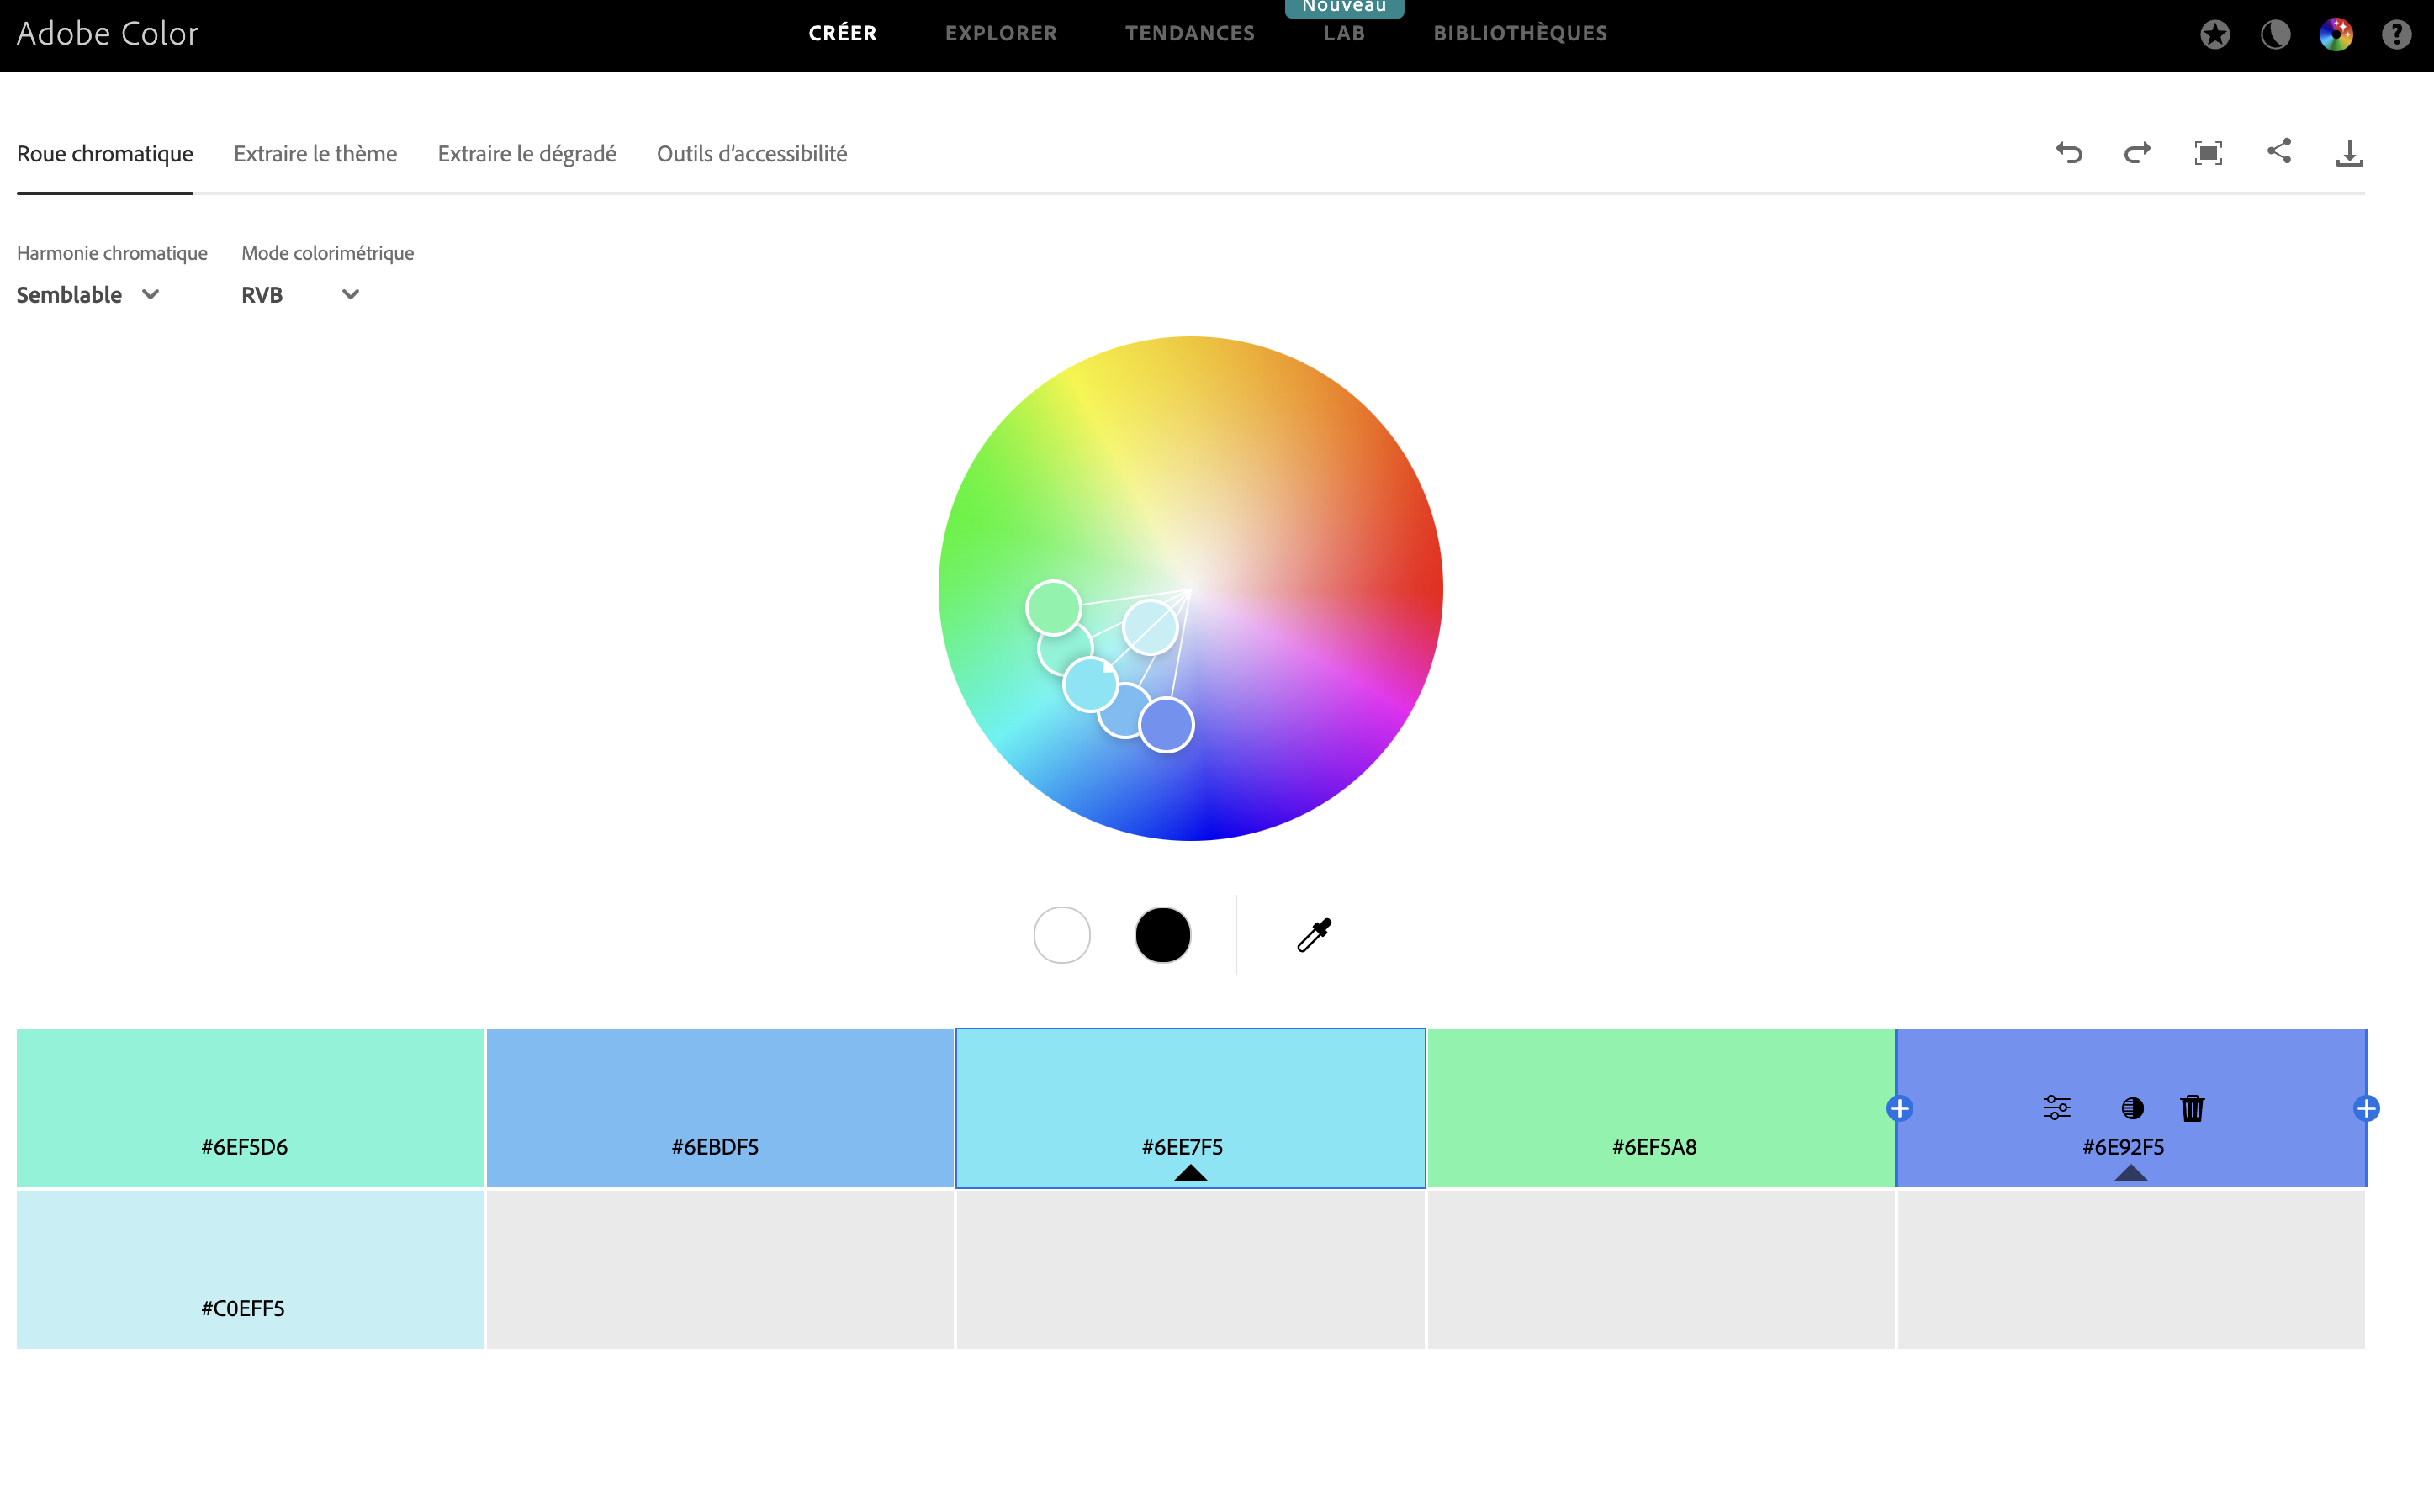
Task: Toggle dark mode moon icon in header
Action: click(x=2275, y=35)
